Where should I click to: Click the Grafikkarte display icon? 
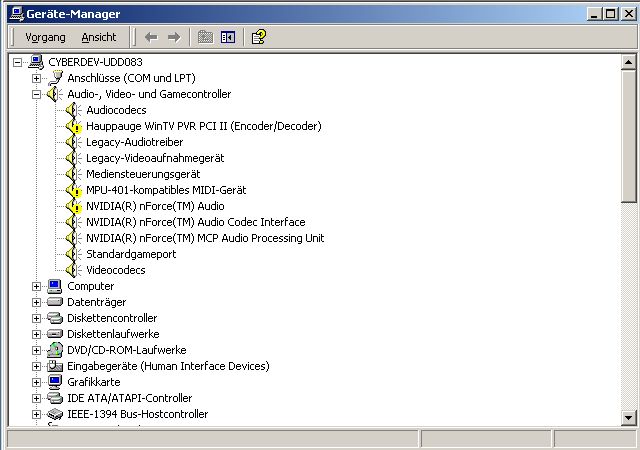coord(55,382)
